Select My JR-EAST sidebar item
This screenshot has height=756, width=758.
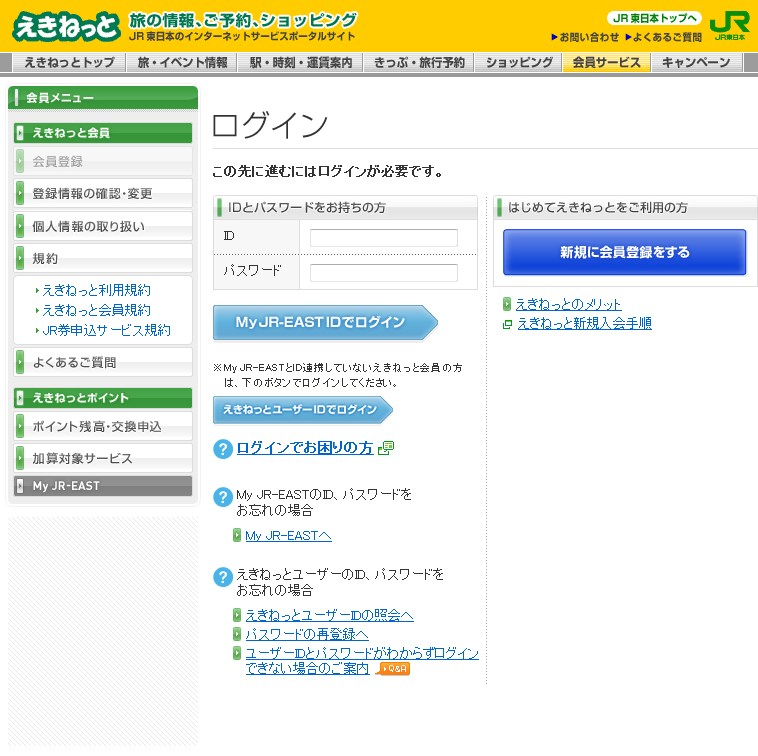click(103, 486)
